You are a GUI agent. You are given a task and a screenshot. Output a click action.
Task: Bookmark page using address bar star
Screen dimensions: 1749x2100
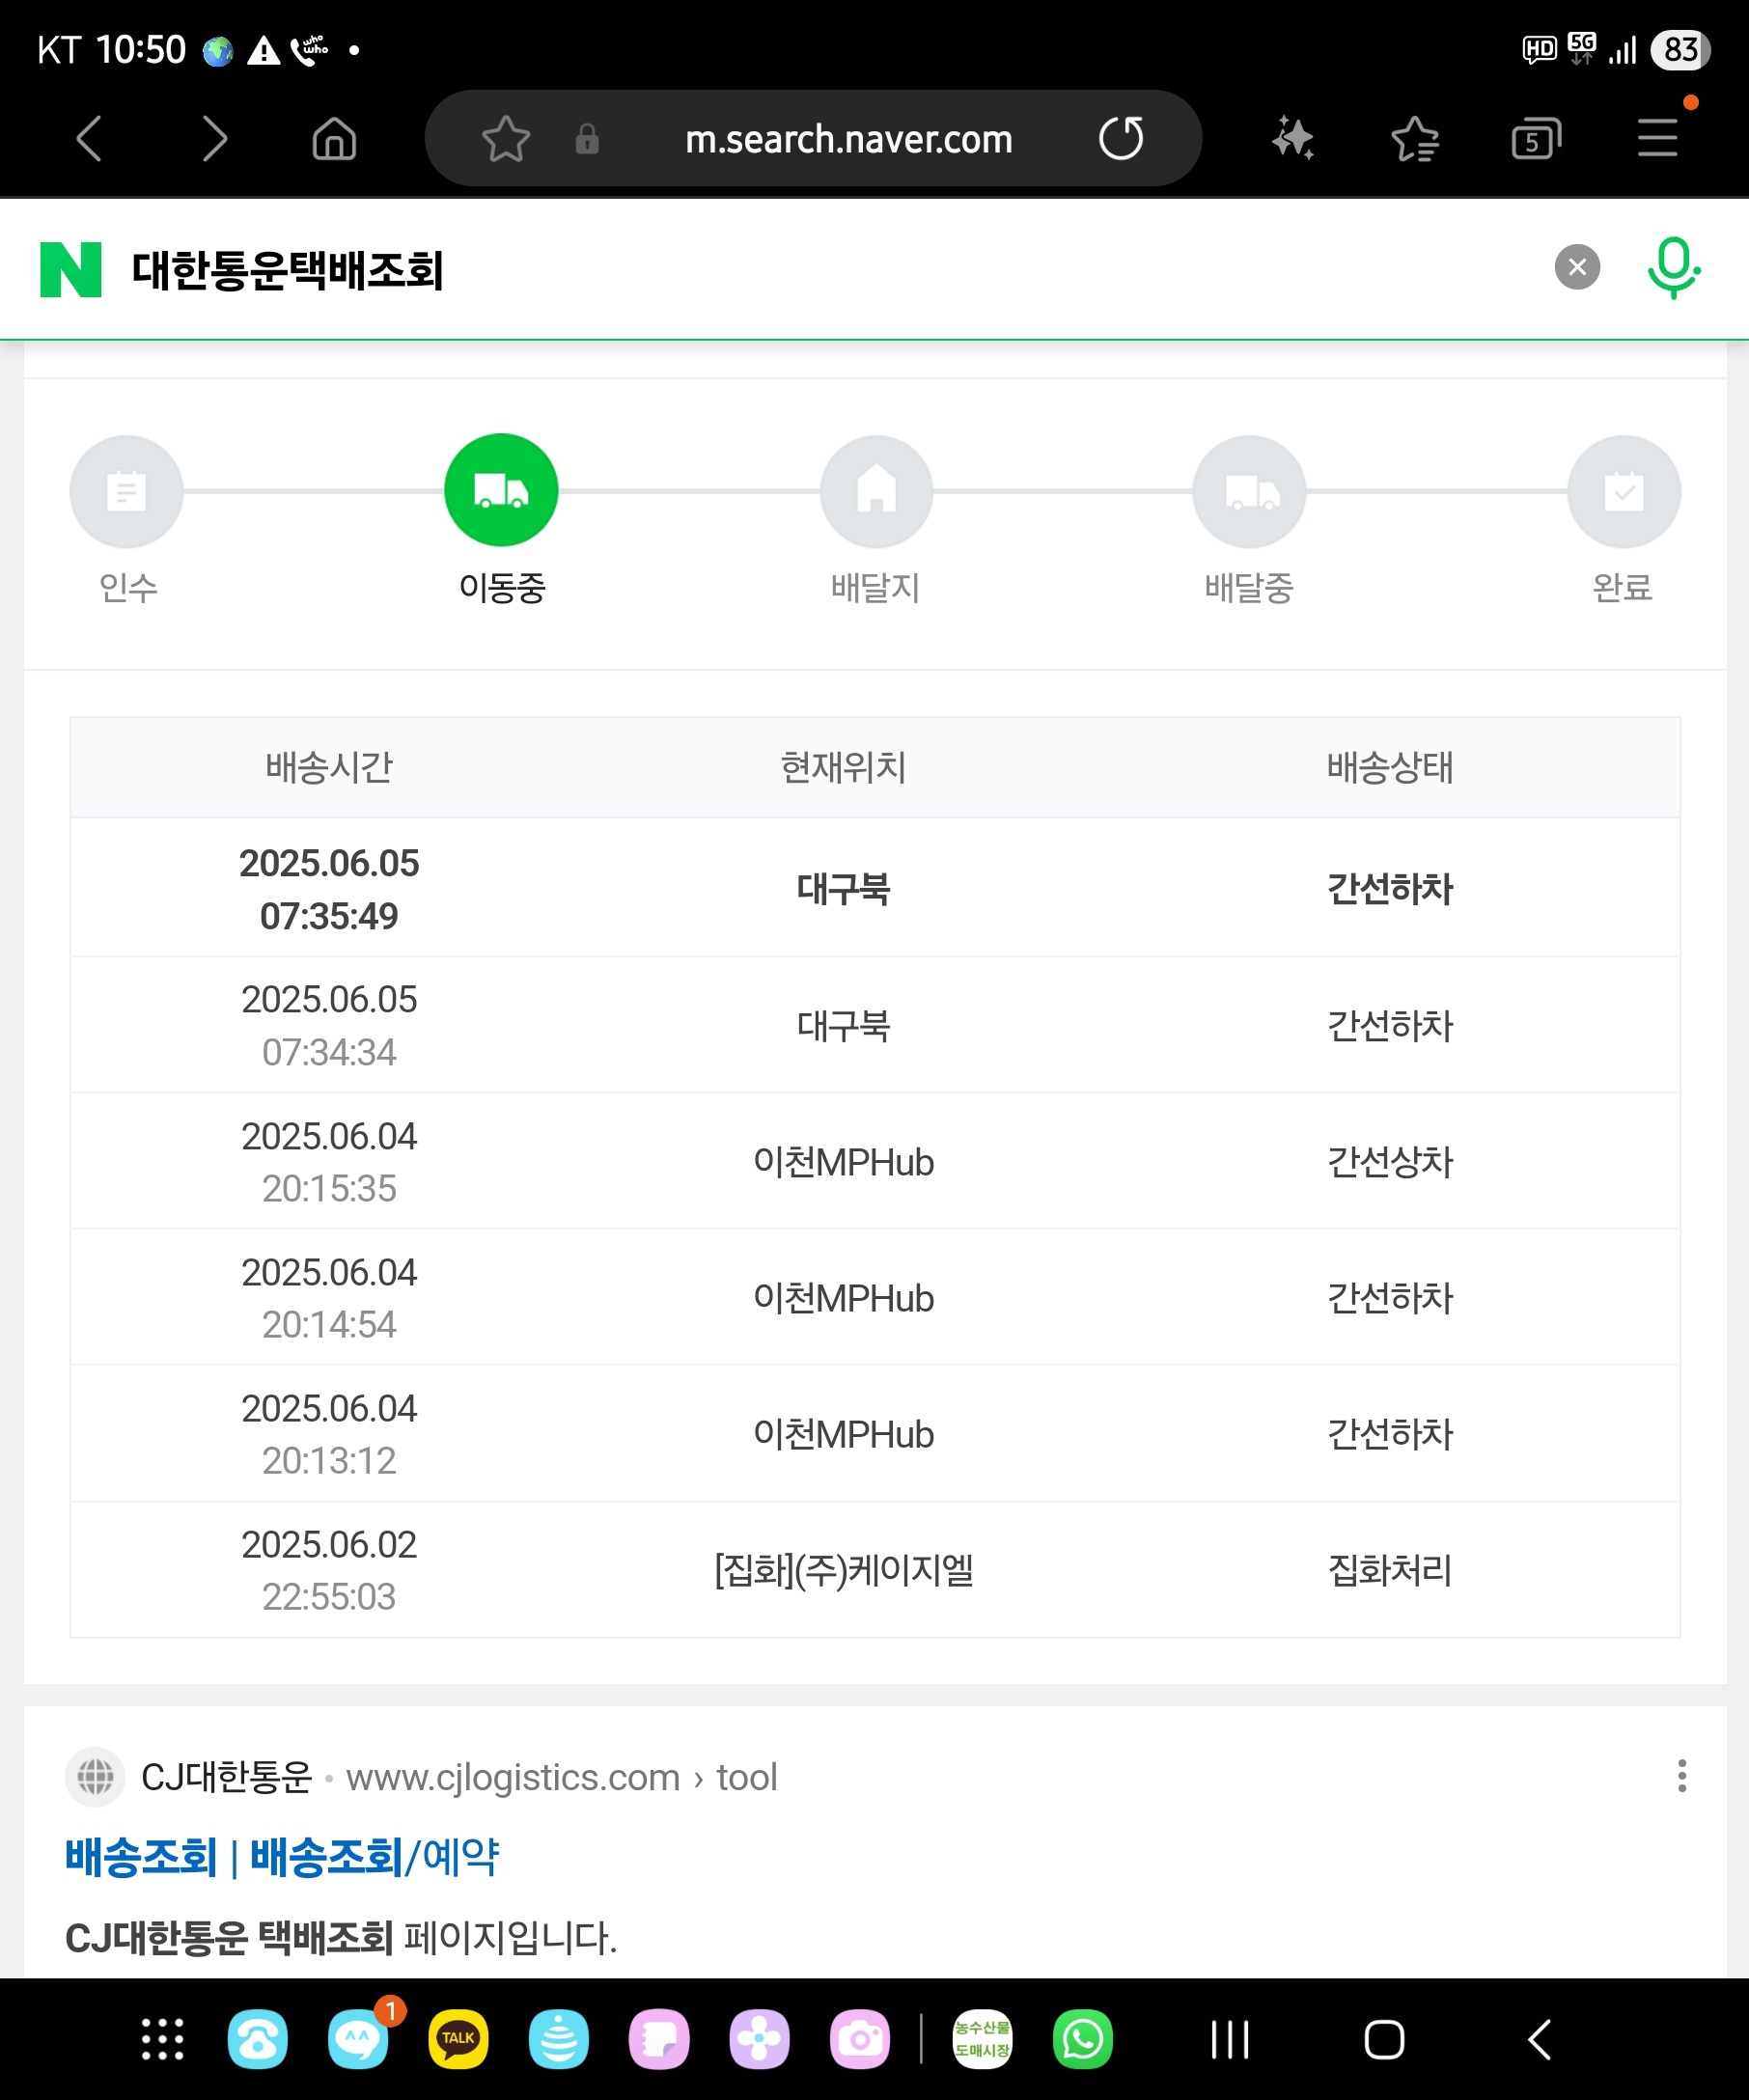[x=505, y=138]
